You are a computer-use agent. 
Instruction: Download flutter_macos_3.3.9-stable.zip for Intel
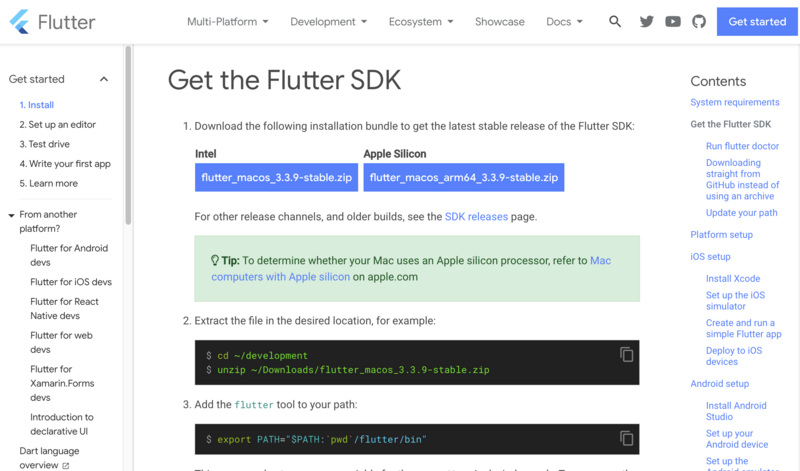pyautogui.click(x=276, y=177)
